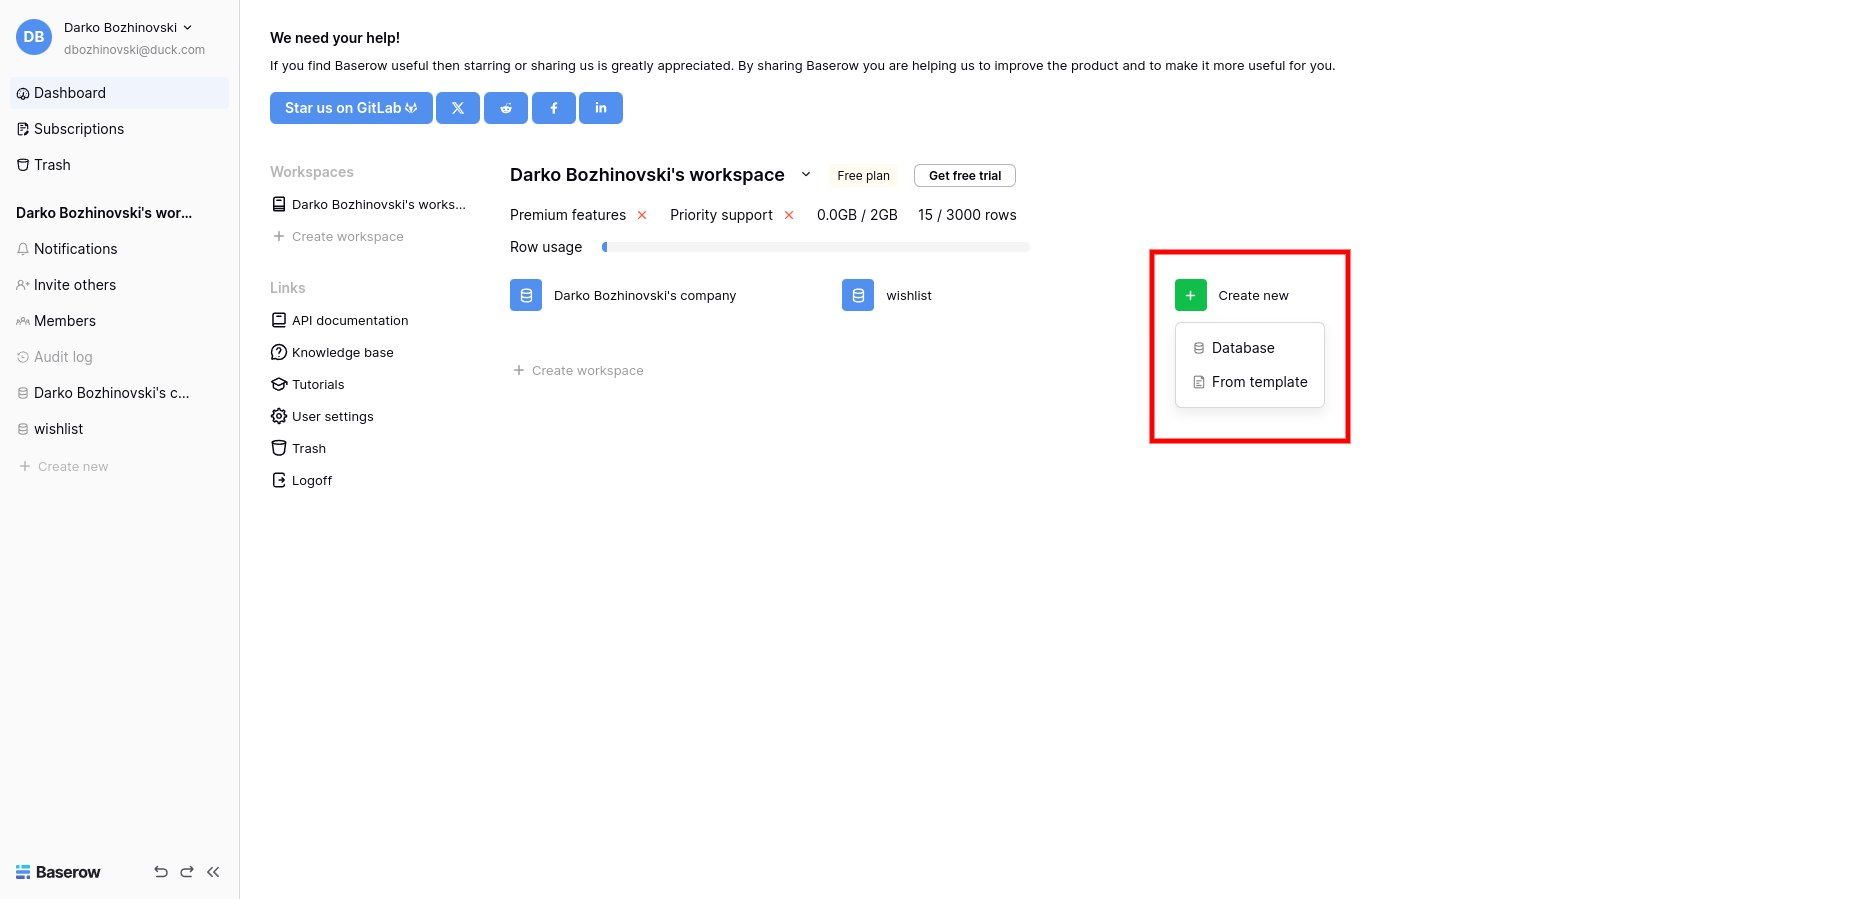Share on LinkedIn using the icon button
This screenshot has height=899, width=1869.
tap(600, 108)
